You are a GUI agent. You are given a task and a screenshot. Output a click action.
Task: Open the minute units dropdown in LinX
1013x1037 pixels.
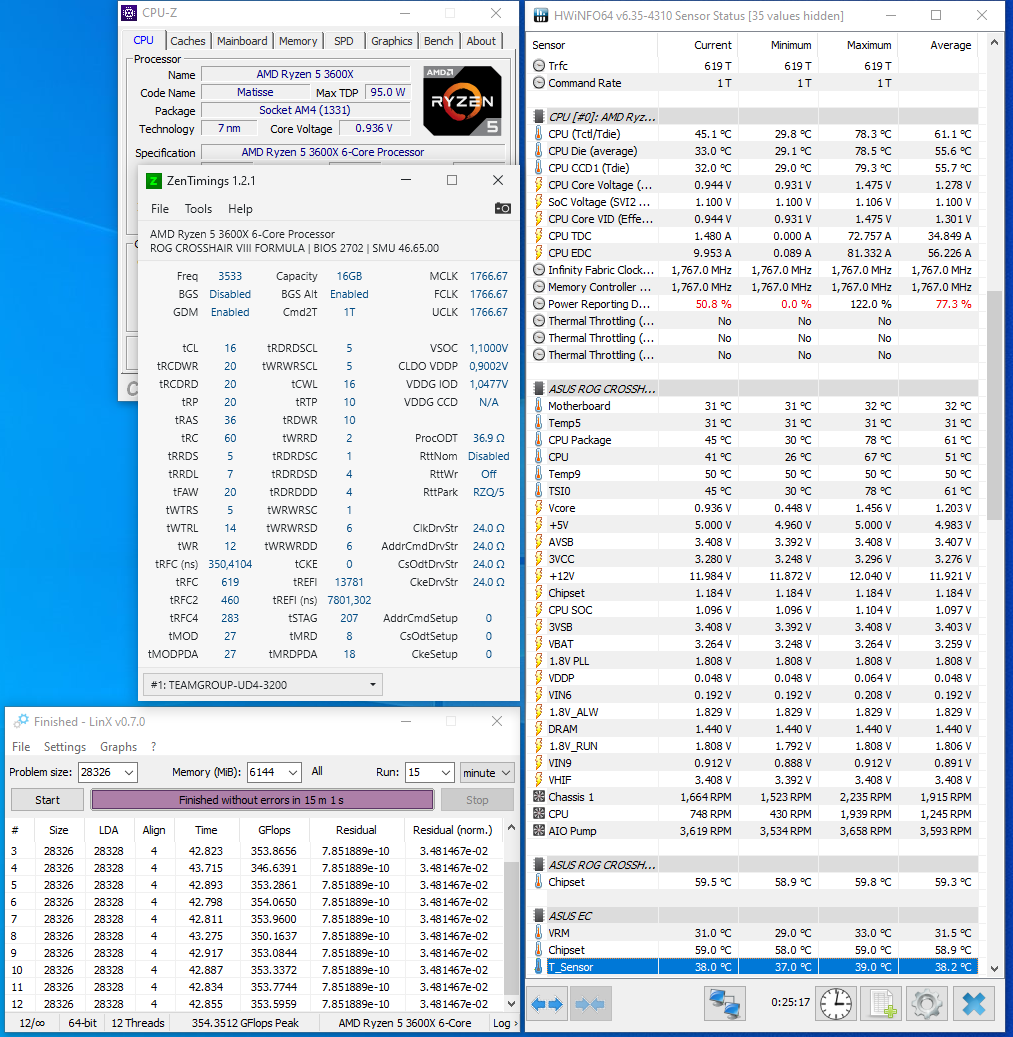click(x=487, y=772)
